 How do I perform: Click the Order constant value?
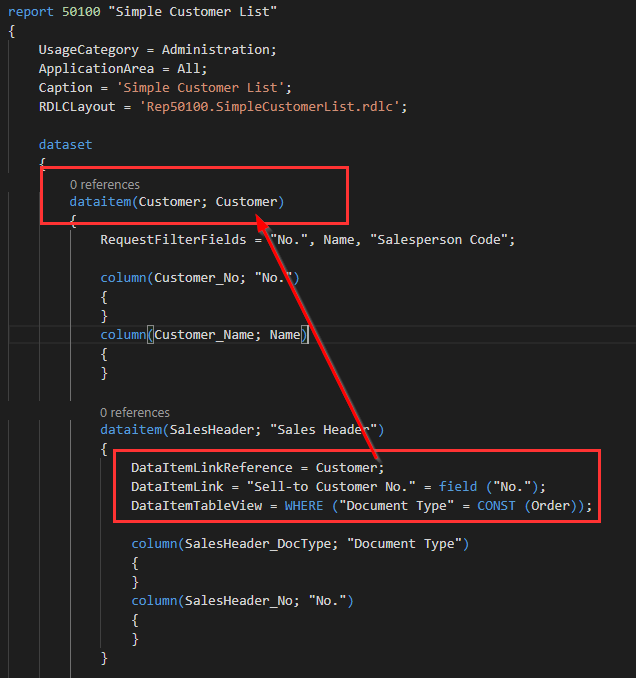pos(550,506)
